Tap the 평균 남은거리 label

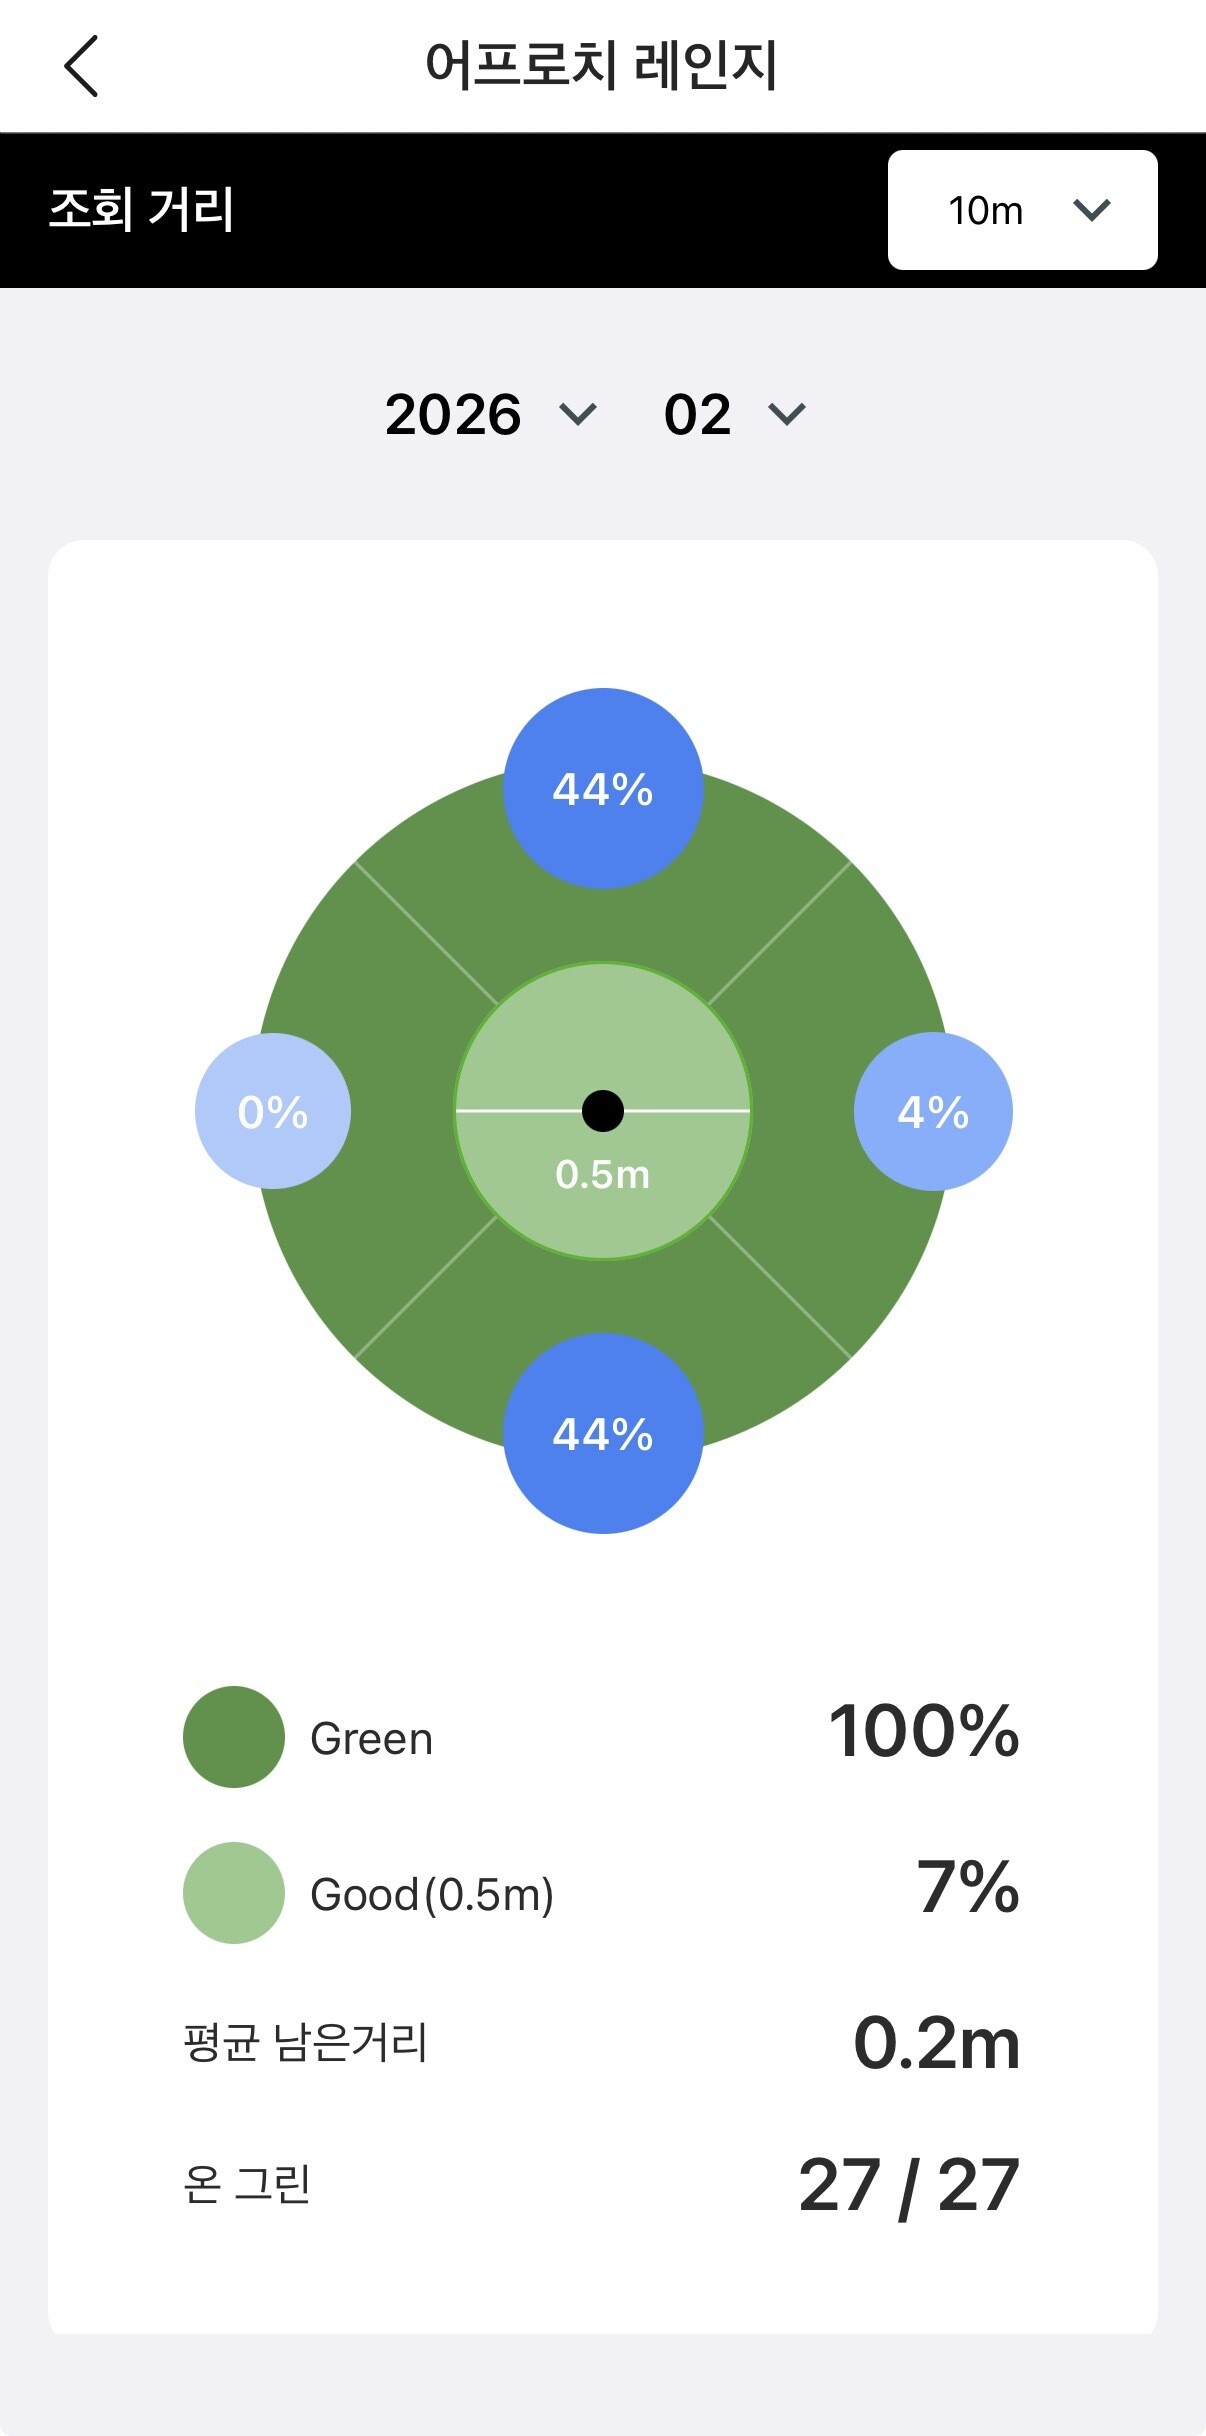306,2042
